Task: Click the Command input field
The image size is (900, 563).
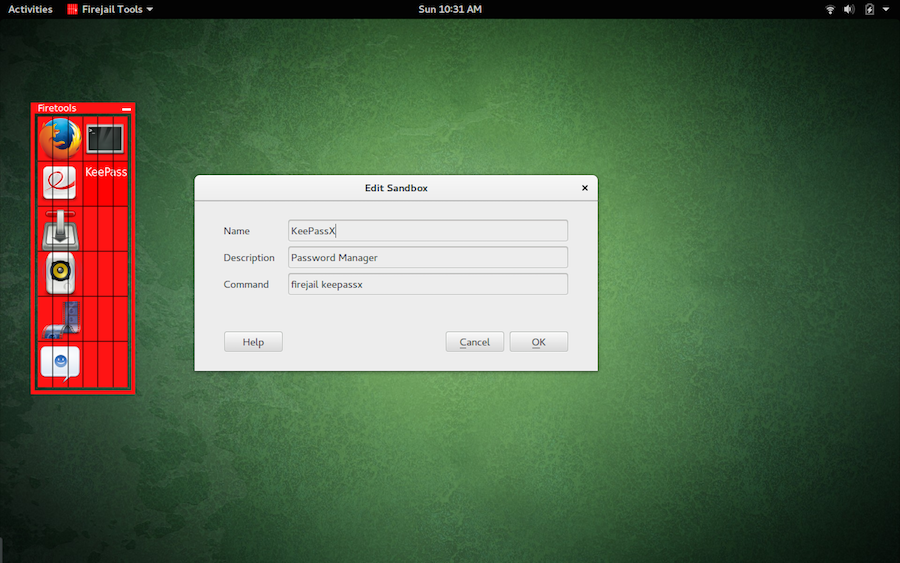Action: [x=428, y=284]
